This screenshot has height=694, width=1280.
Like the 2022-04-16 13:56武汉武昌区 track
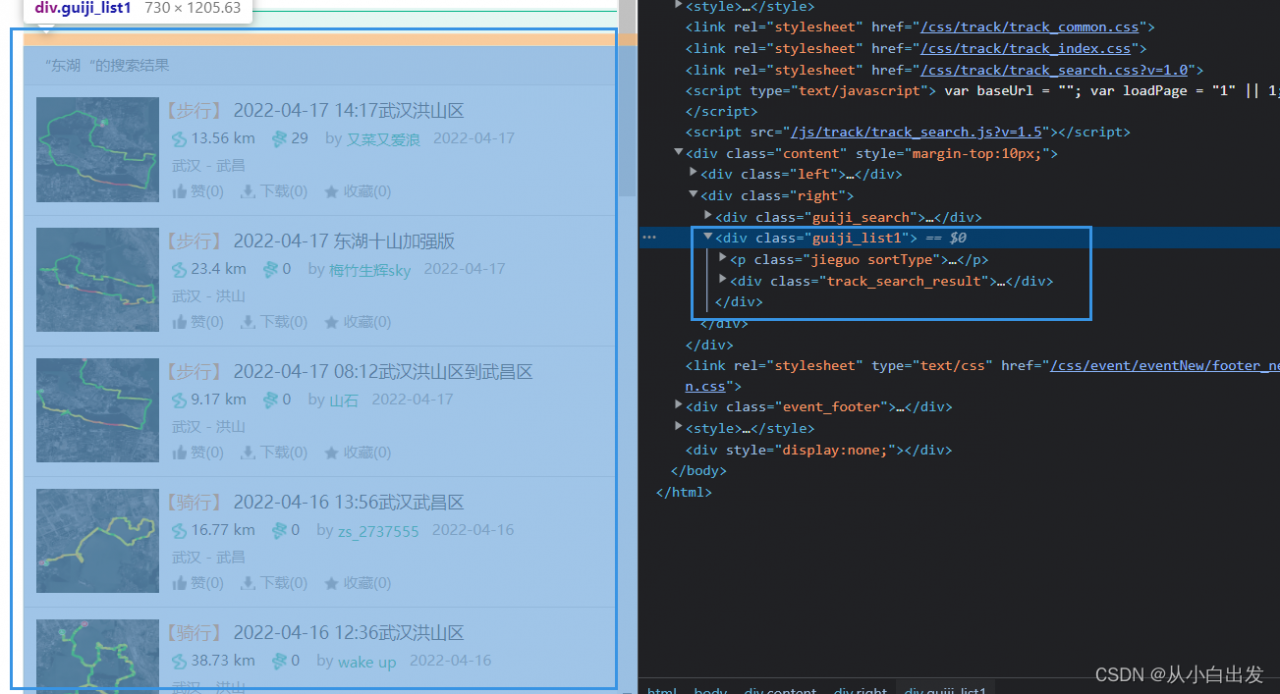pyautogui.click(x=180, y=583)
